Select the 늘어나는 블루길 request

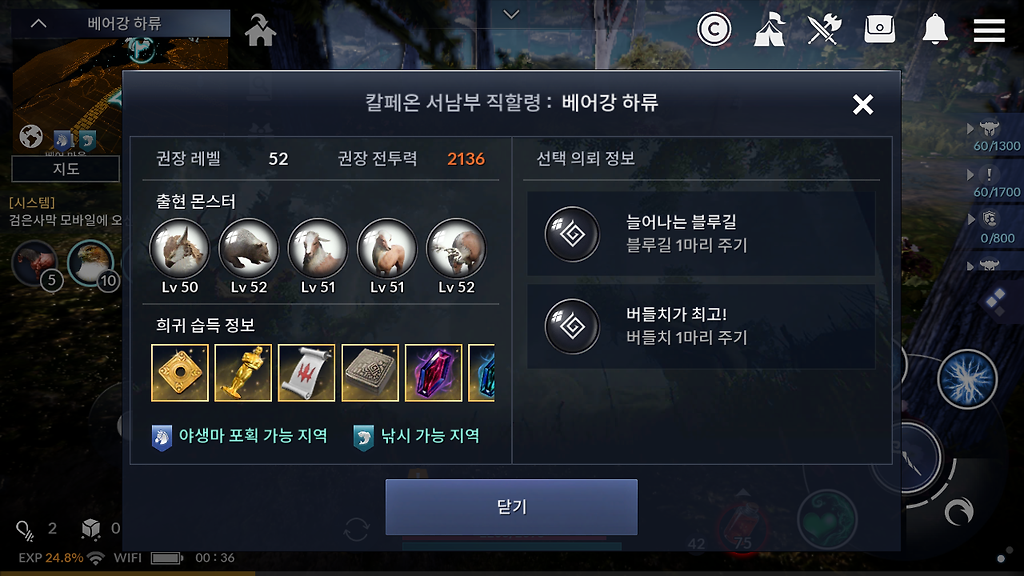pyautogui.click(x=701, y=233)
